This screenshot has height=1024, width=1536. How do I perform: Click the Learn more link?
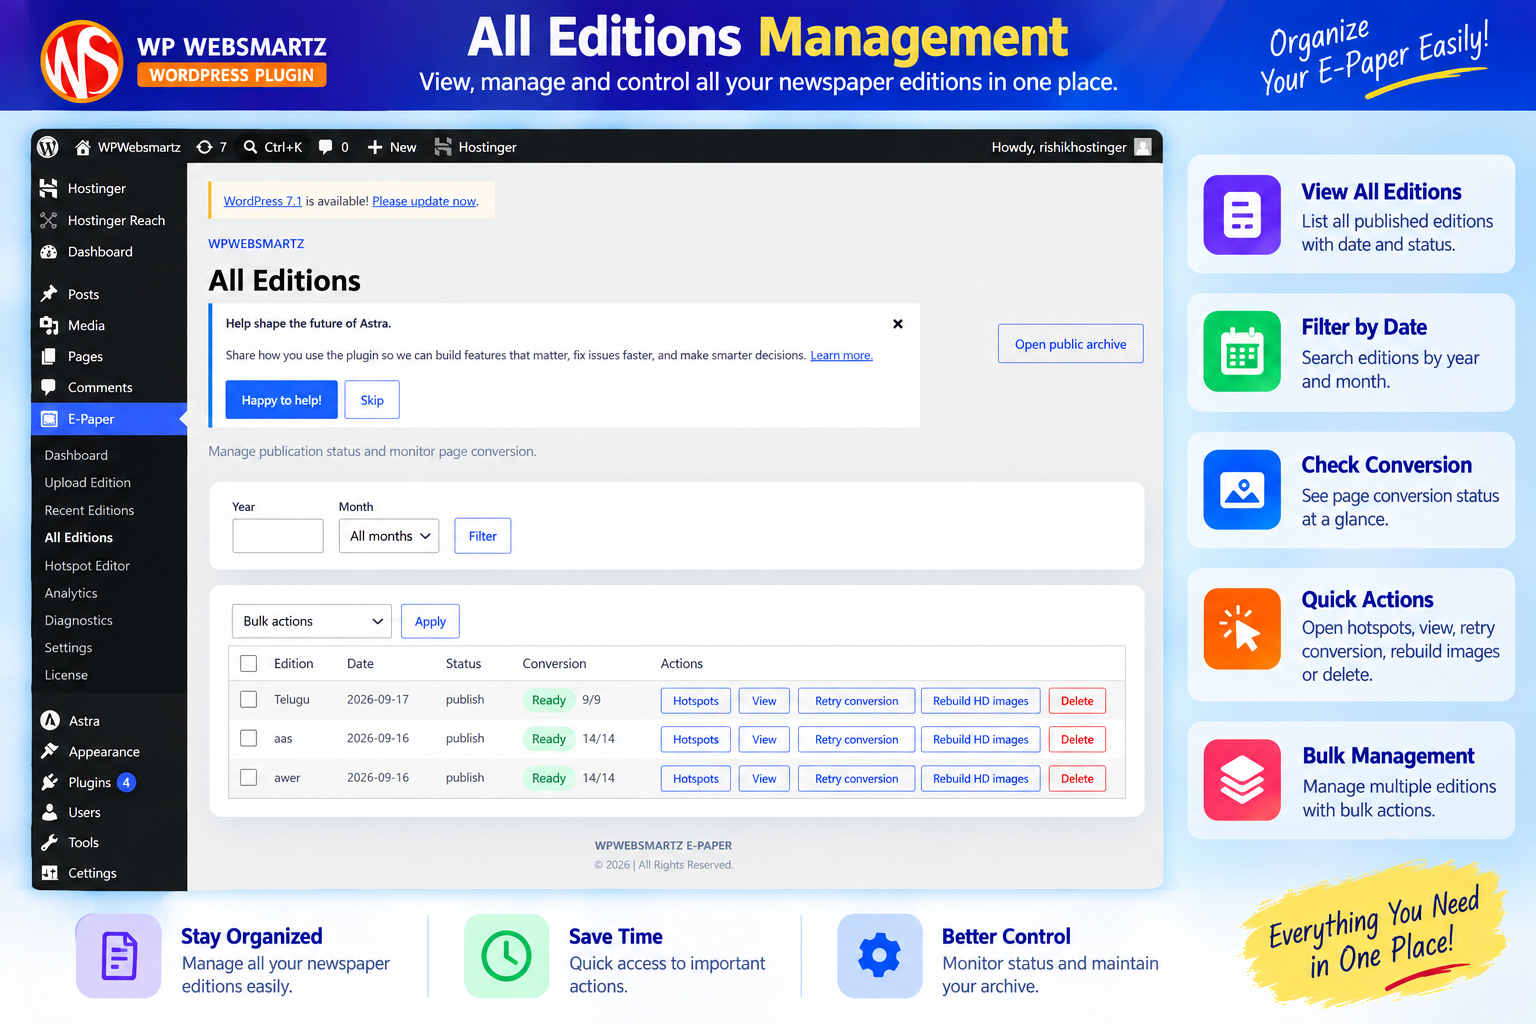coord(841,355)
